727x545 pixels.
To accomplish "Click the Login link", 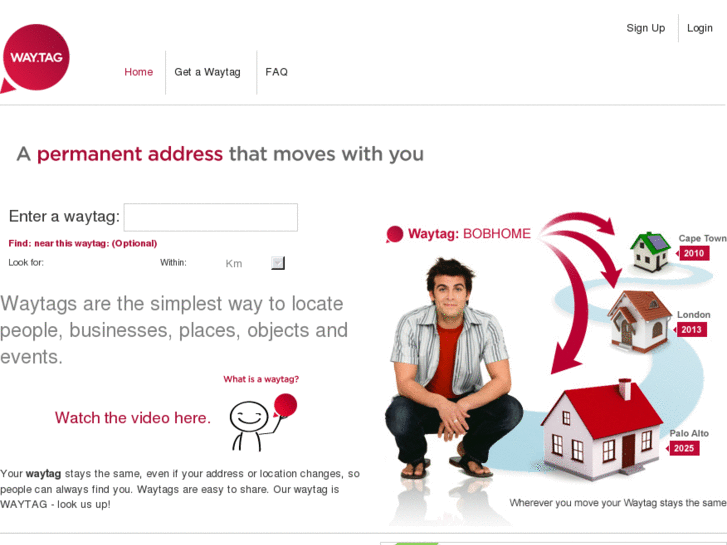I will [700, 28].
